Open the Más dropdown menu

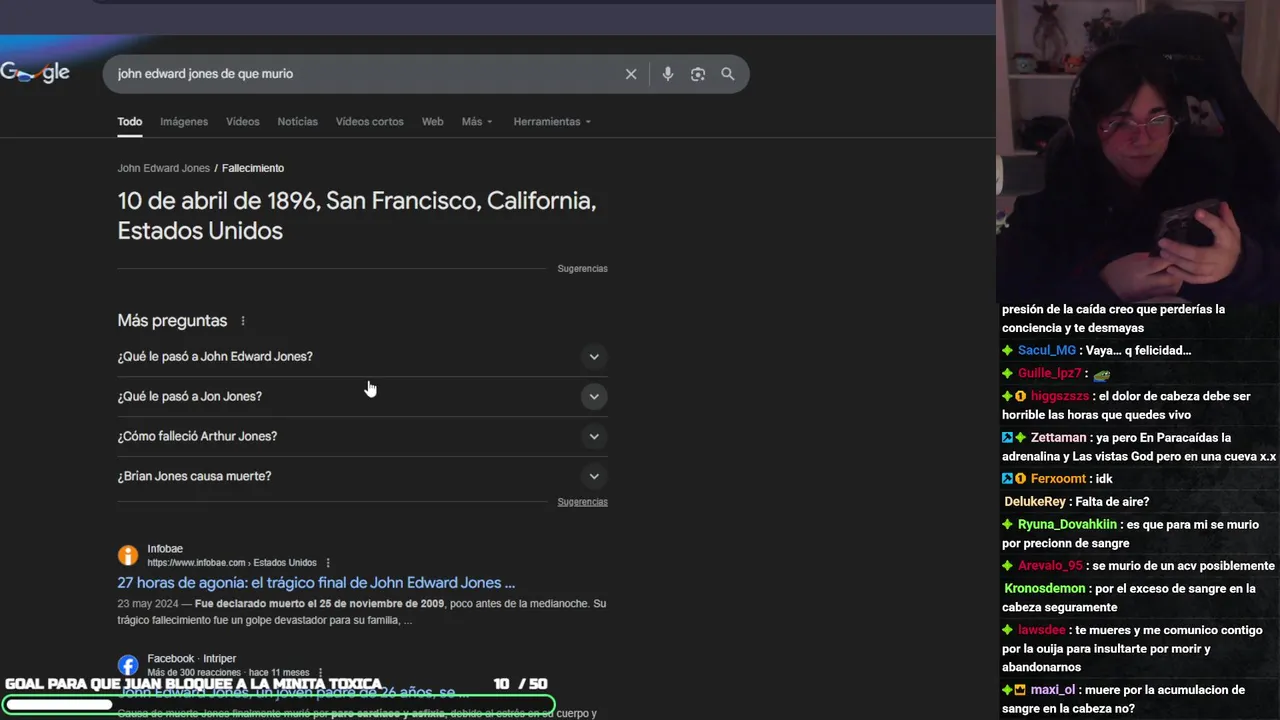click(477, 121)
